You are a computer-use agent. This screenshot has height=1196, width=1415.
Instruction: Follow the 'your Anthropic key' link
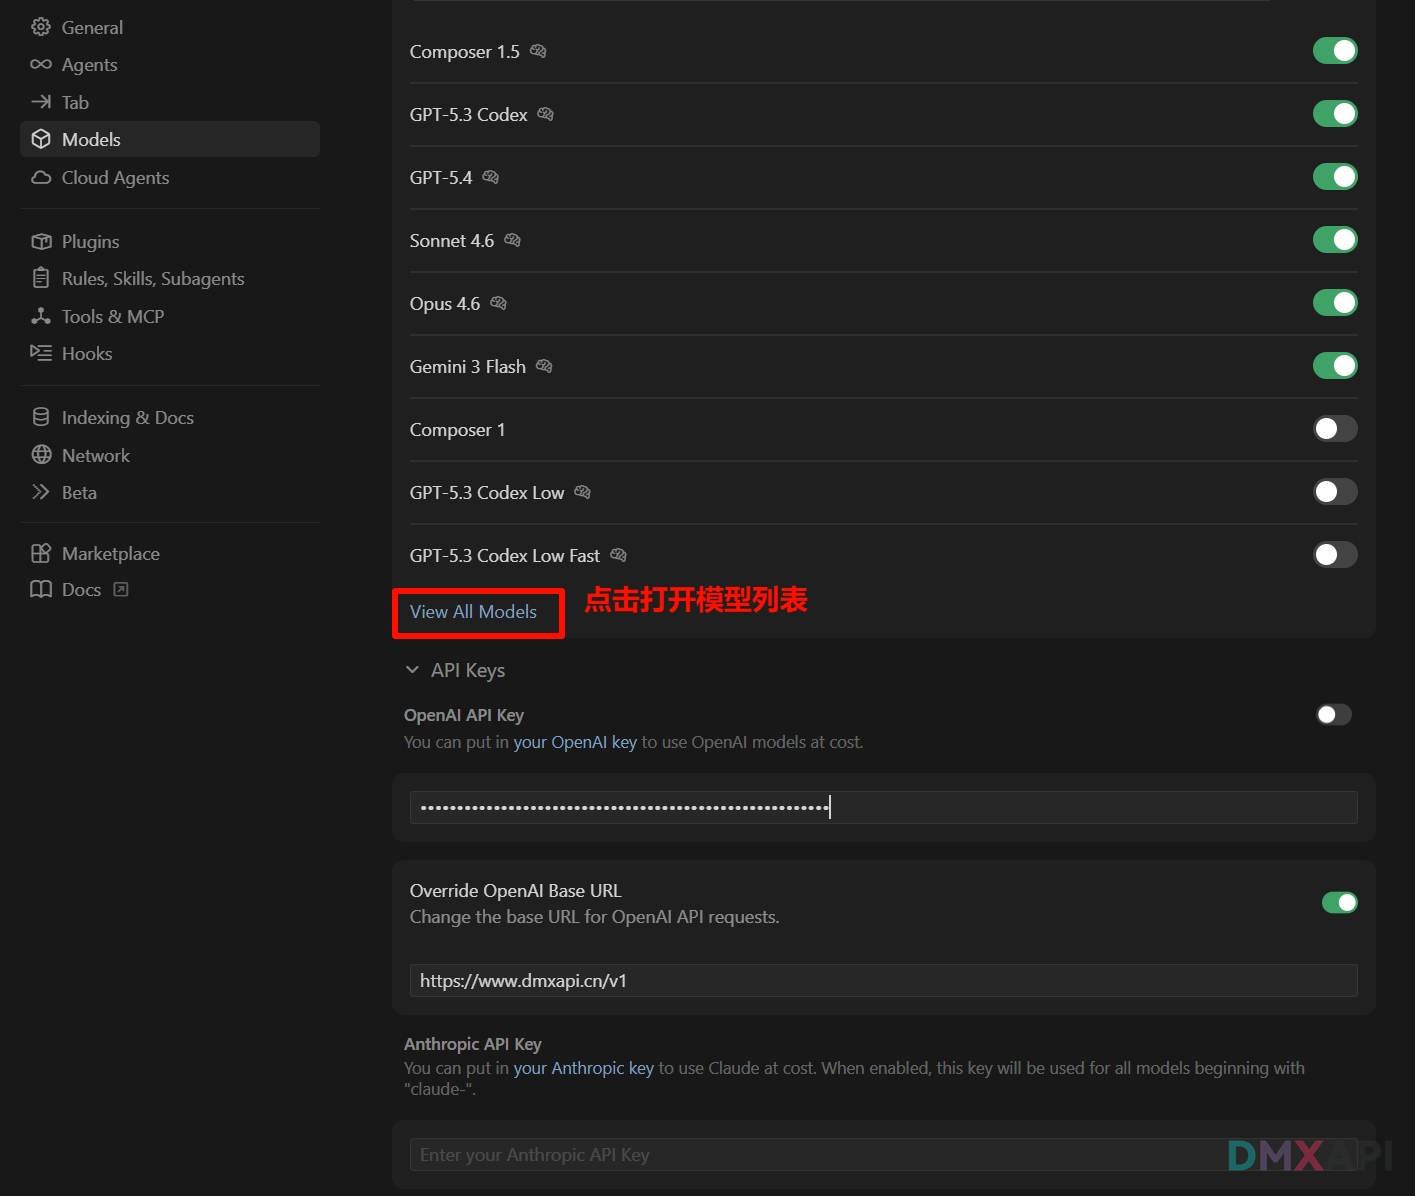click(583, 1068)
